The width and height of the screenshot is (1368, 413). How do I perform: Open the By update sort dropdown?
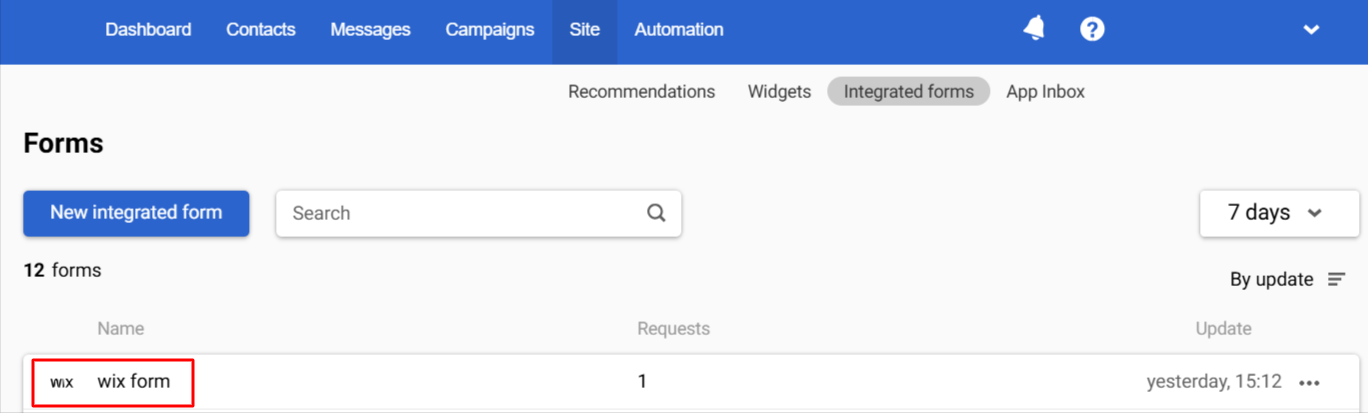coord(1272,280)
